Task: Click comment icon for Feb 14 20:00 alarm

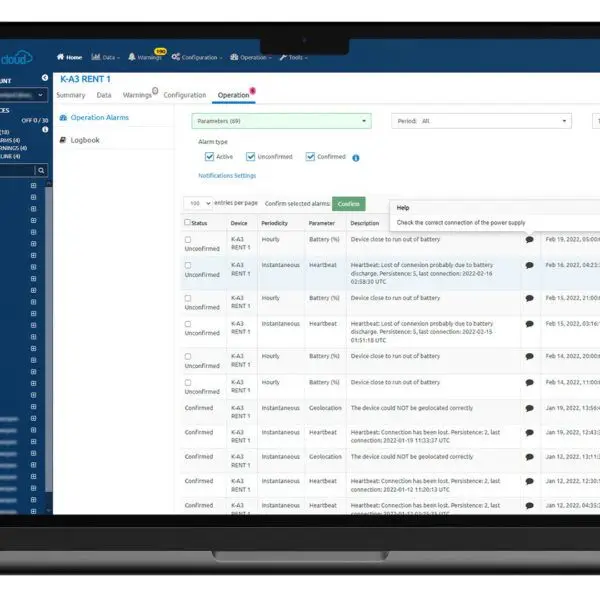Action: [x=530, y=356]
